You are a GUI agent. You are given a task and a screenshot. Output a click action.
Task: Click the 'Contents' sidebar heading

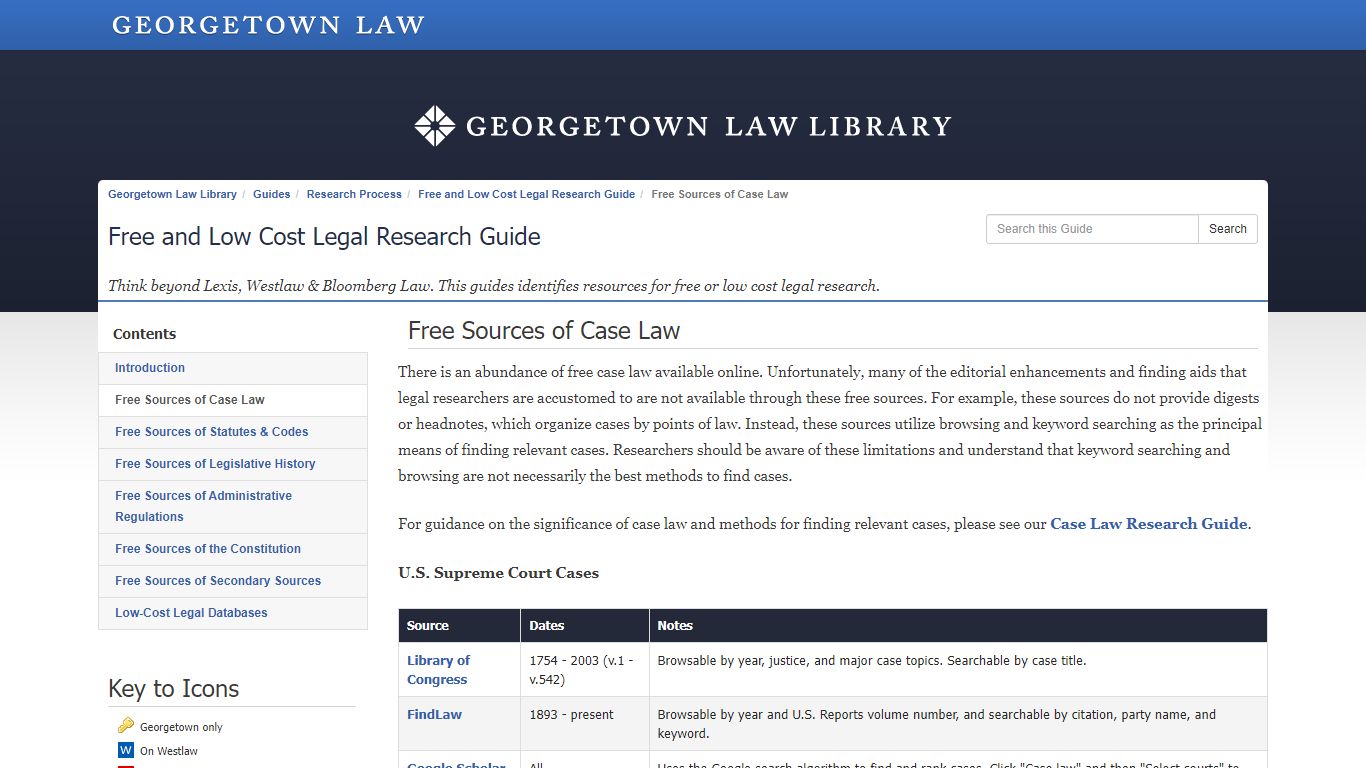[144, 334]
